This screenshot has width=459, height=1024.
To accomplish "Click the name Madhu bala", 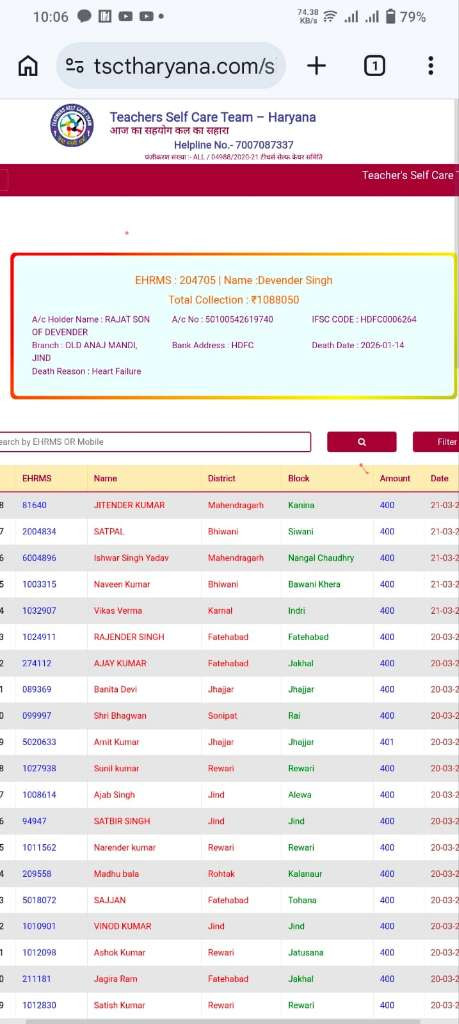I will coord(116,874).
